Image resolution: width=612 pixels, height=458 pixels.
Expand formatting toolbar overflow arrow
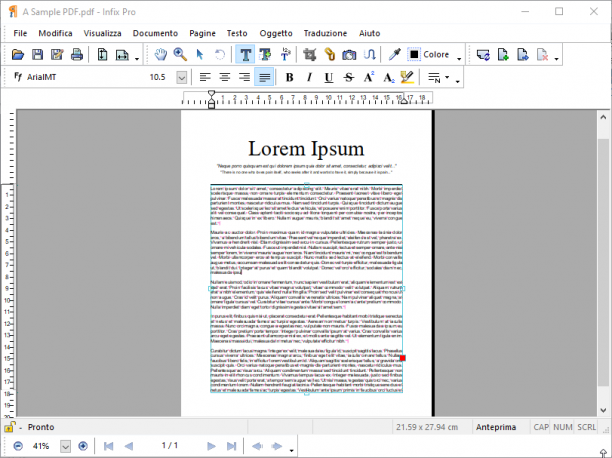(457, 81)
